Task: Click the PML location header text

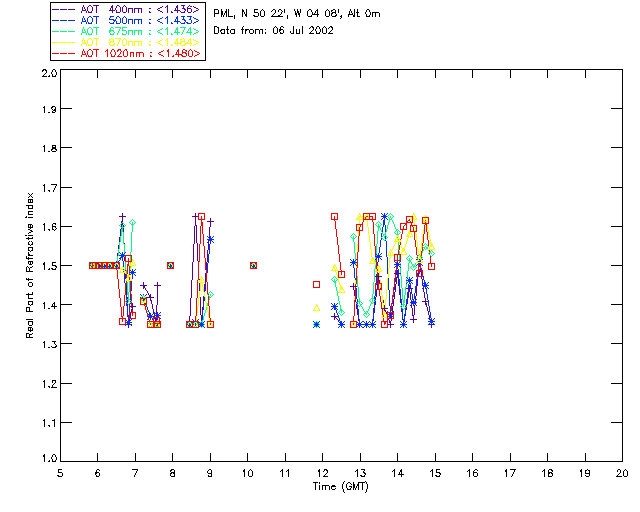Action: coord(297,14)
